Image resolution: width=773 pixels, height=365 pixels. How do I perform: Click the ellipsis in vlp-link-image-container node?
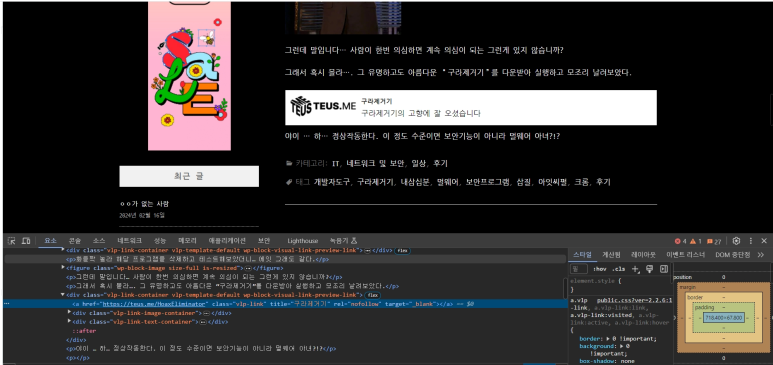tap(206, 313)
